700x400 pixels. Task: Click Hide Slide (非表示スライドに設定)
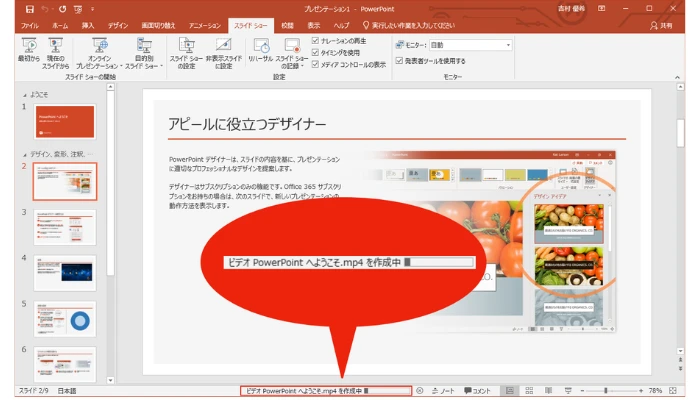point(224,53)
